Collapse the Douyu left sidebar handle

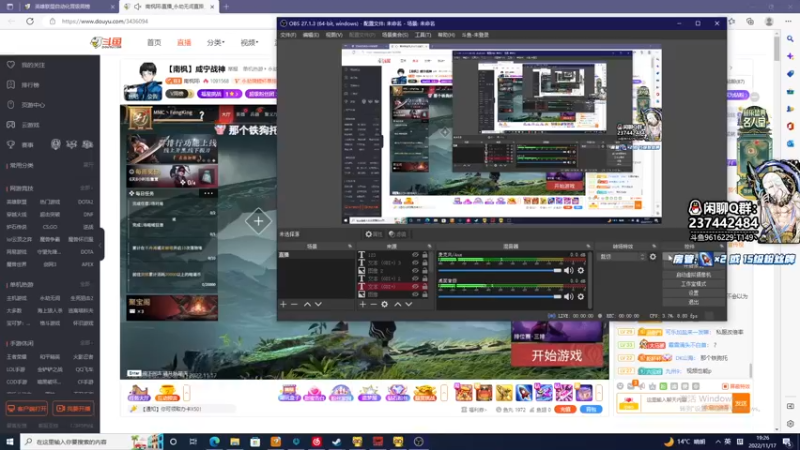tap(102, 244)
